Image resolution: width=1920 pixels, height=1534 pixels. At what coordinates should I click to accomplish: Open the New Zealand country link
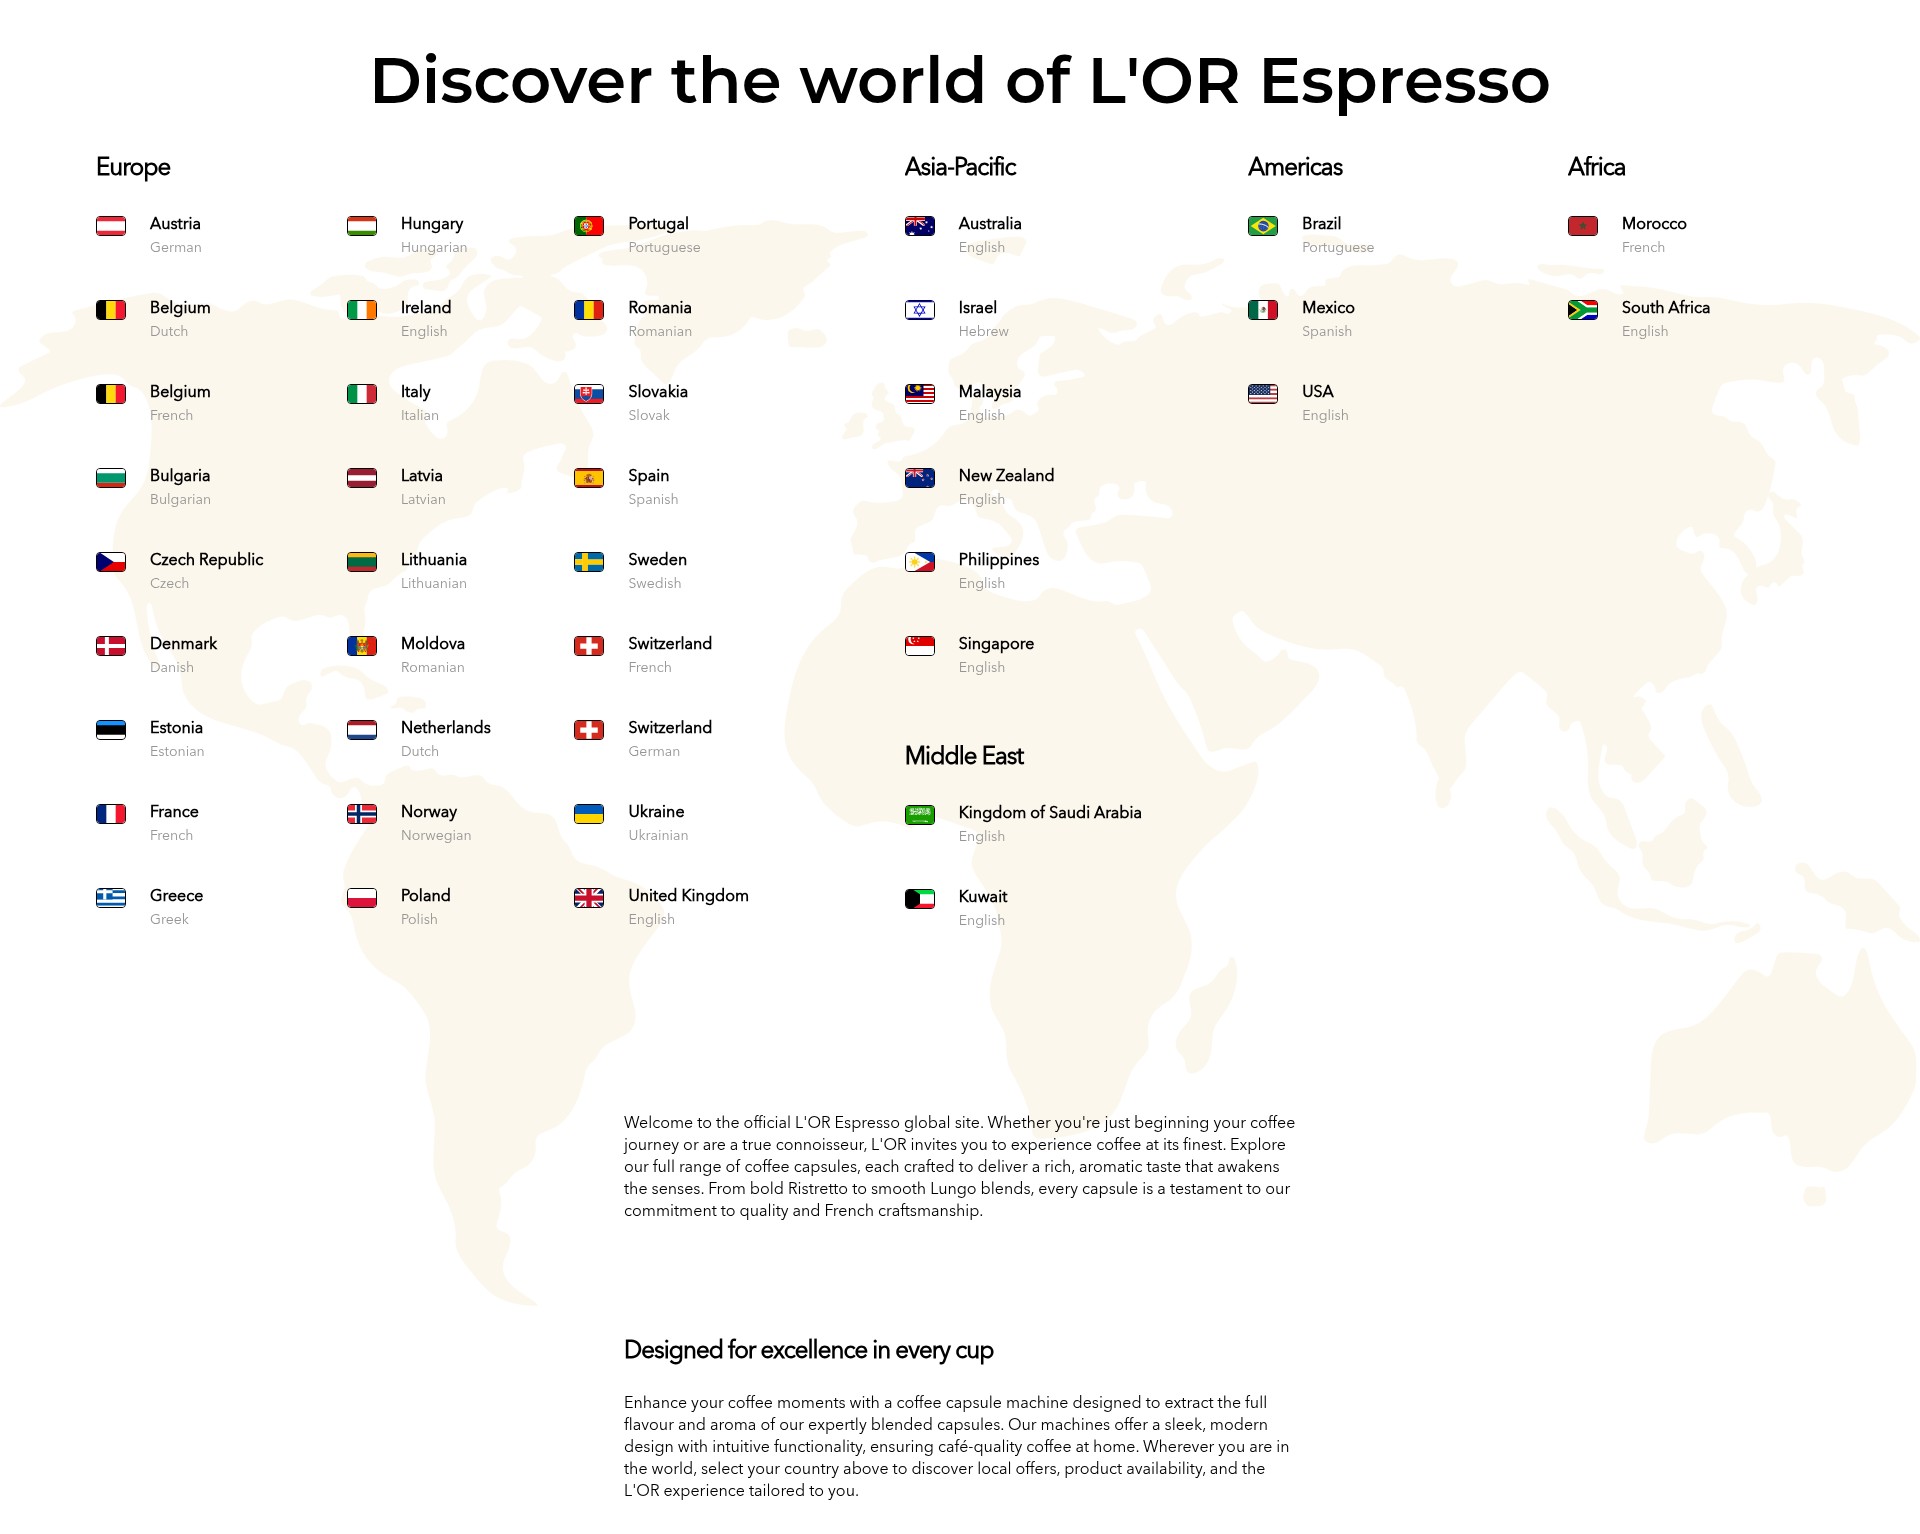(980, 486)
